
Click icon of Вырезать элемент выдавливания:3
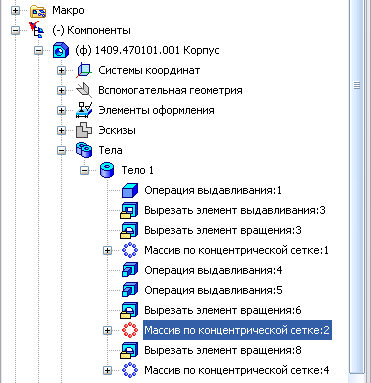pyautogui.click(x=129, y=211)
